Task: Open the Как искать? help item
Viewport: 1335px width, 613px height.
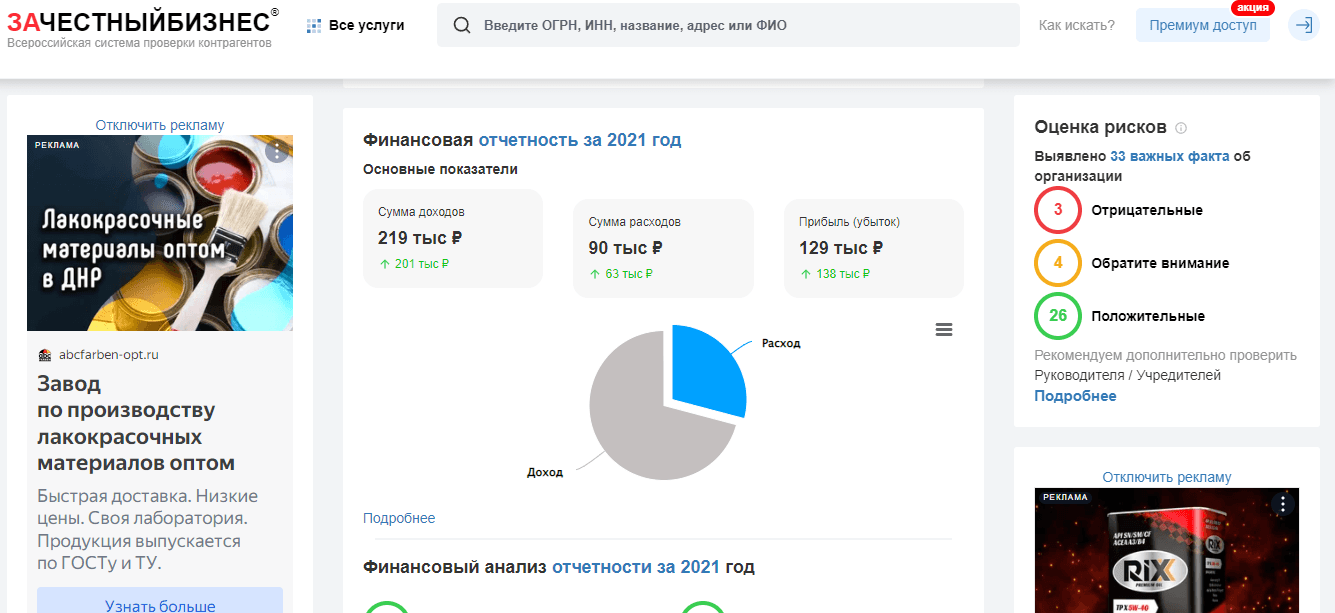Action: pos(1076,25)
